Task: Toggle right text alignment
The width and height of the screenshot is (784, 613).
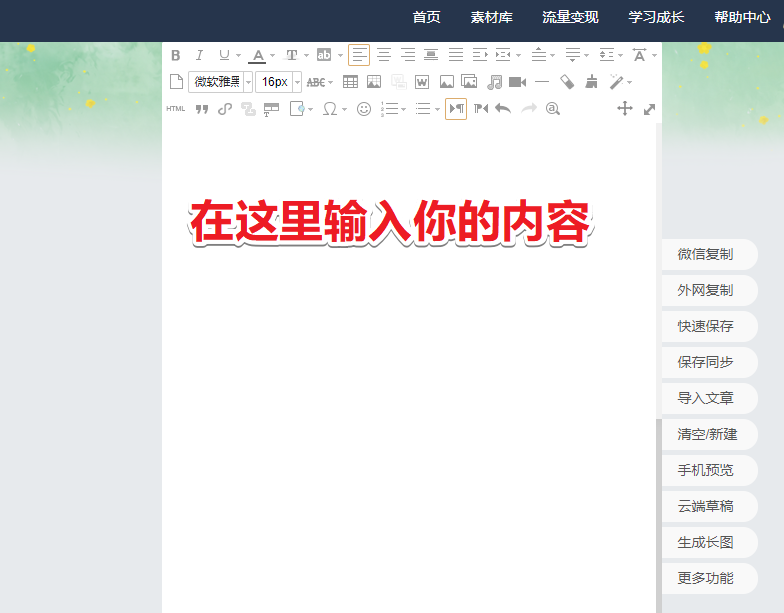Action: [408, 55]
